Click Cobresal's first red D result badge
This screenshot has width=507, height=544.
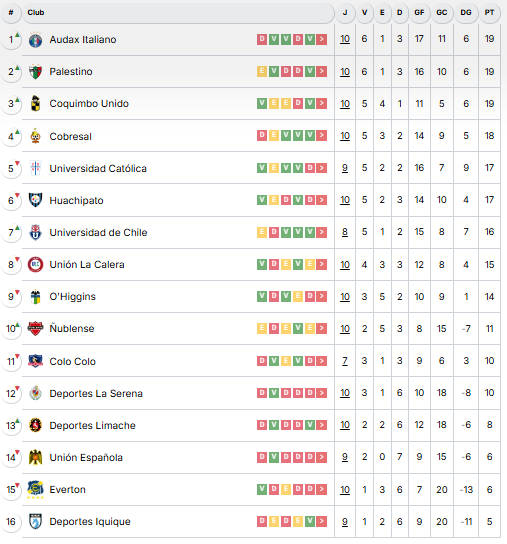262,135
